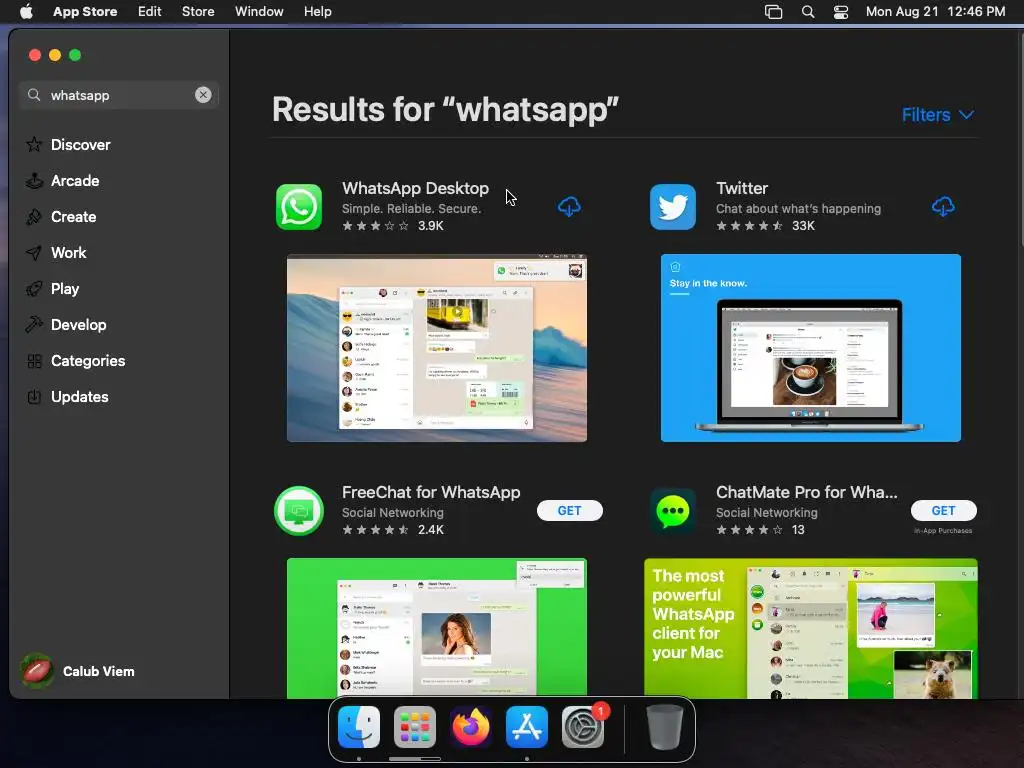The image size is (1024, 768).
Task: Click the ChatMate Pro app icon
Action: click(673, 511)
